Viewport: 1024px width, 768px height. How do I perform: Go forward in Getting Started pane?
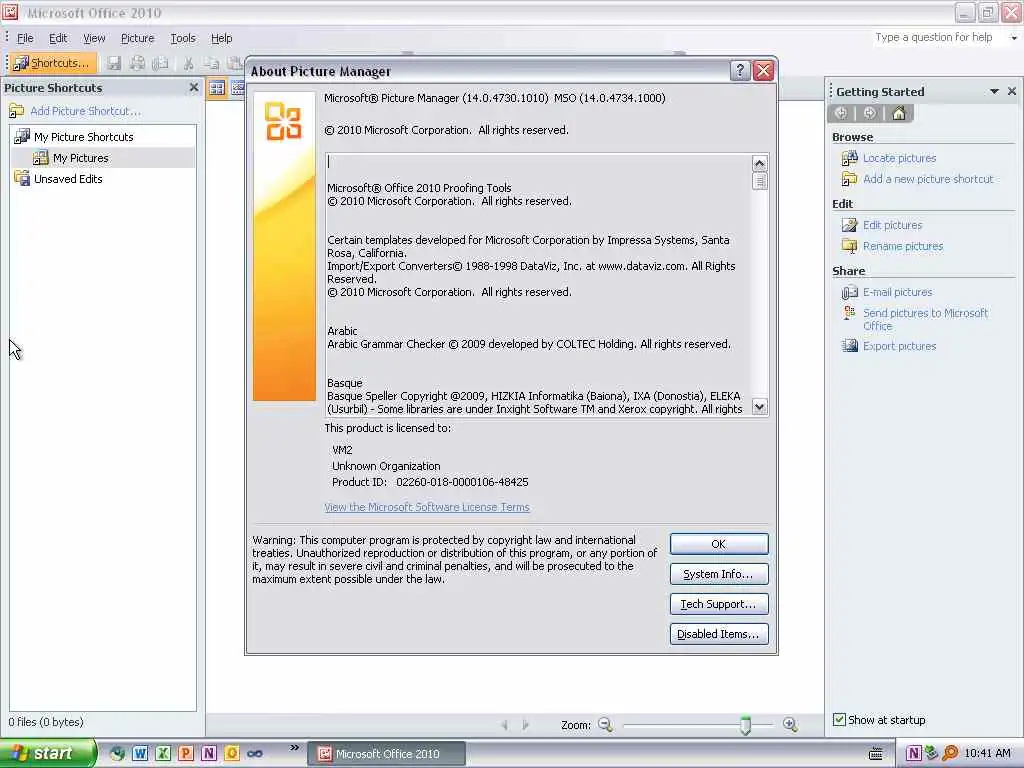(x=869, y=113)
